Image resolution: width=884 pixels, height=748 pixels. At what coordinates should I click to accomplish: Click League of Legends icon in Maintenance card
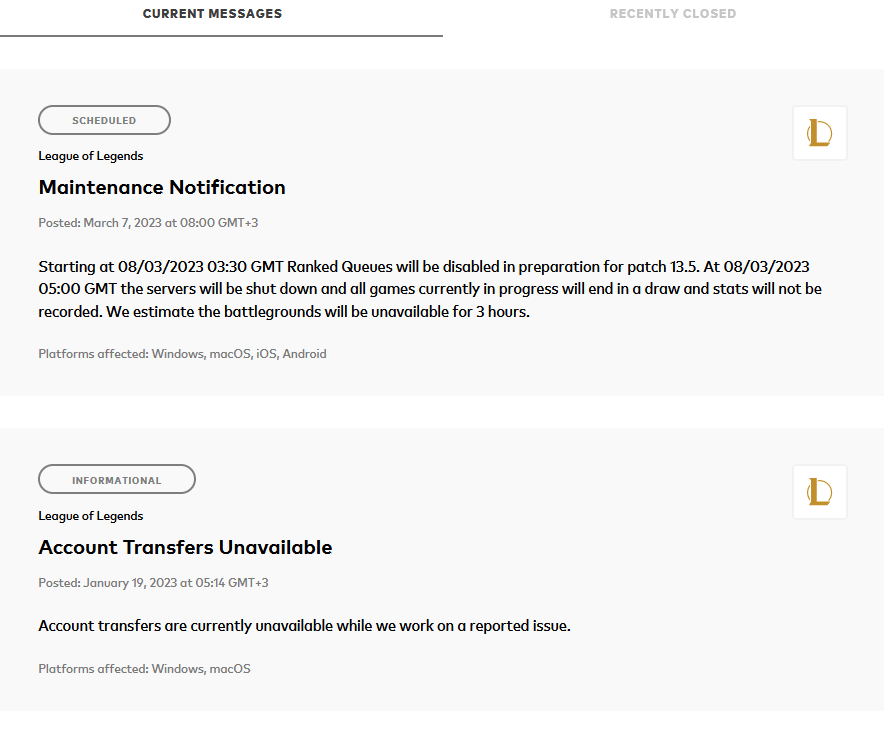(820, 133)
